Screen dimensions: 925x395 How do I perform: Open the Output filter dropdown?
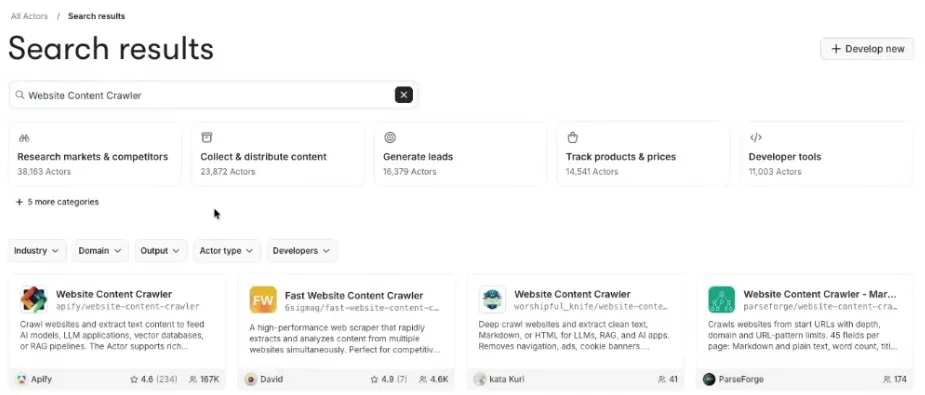[x=160, y=251]
